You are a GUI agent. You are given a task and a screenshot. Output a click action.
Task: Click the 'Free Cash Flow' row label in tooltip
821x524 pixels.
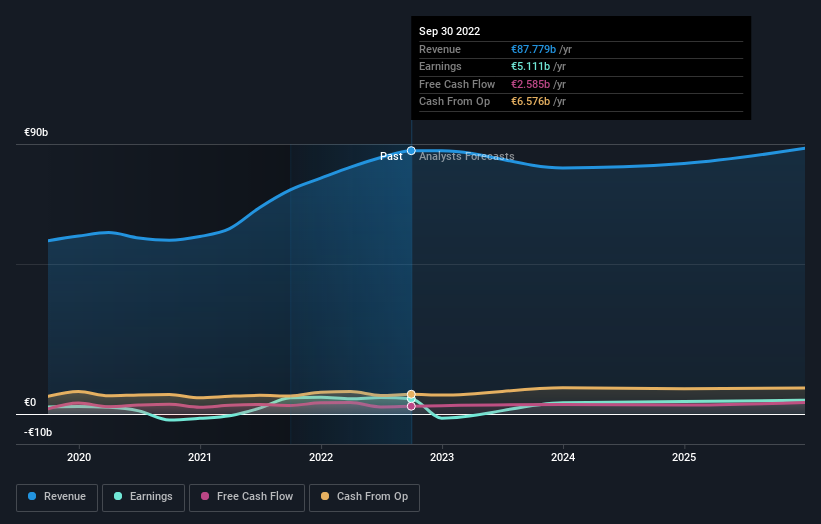tap(457, 84)
